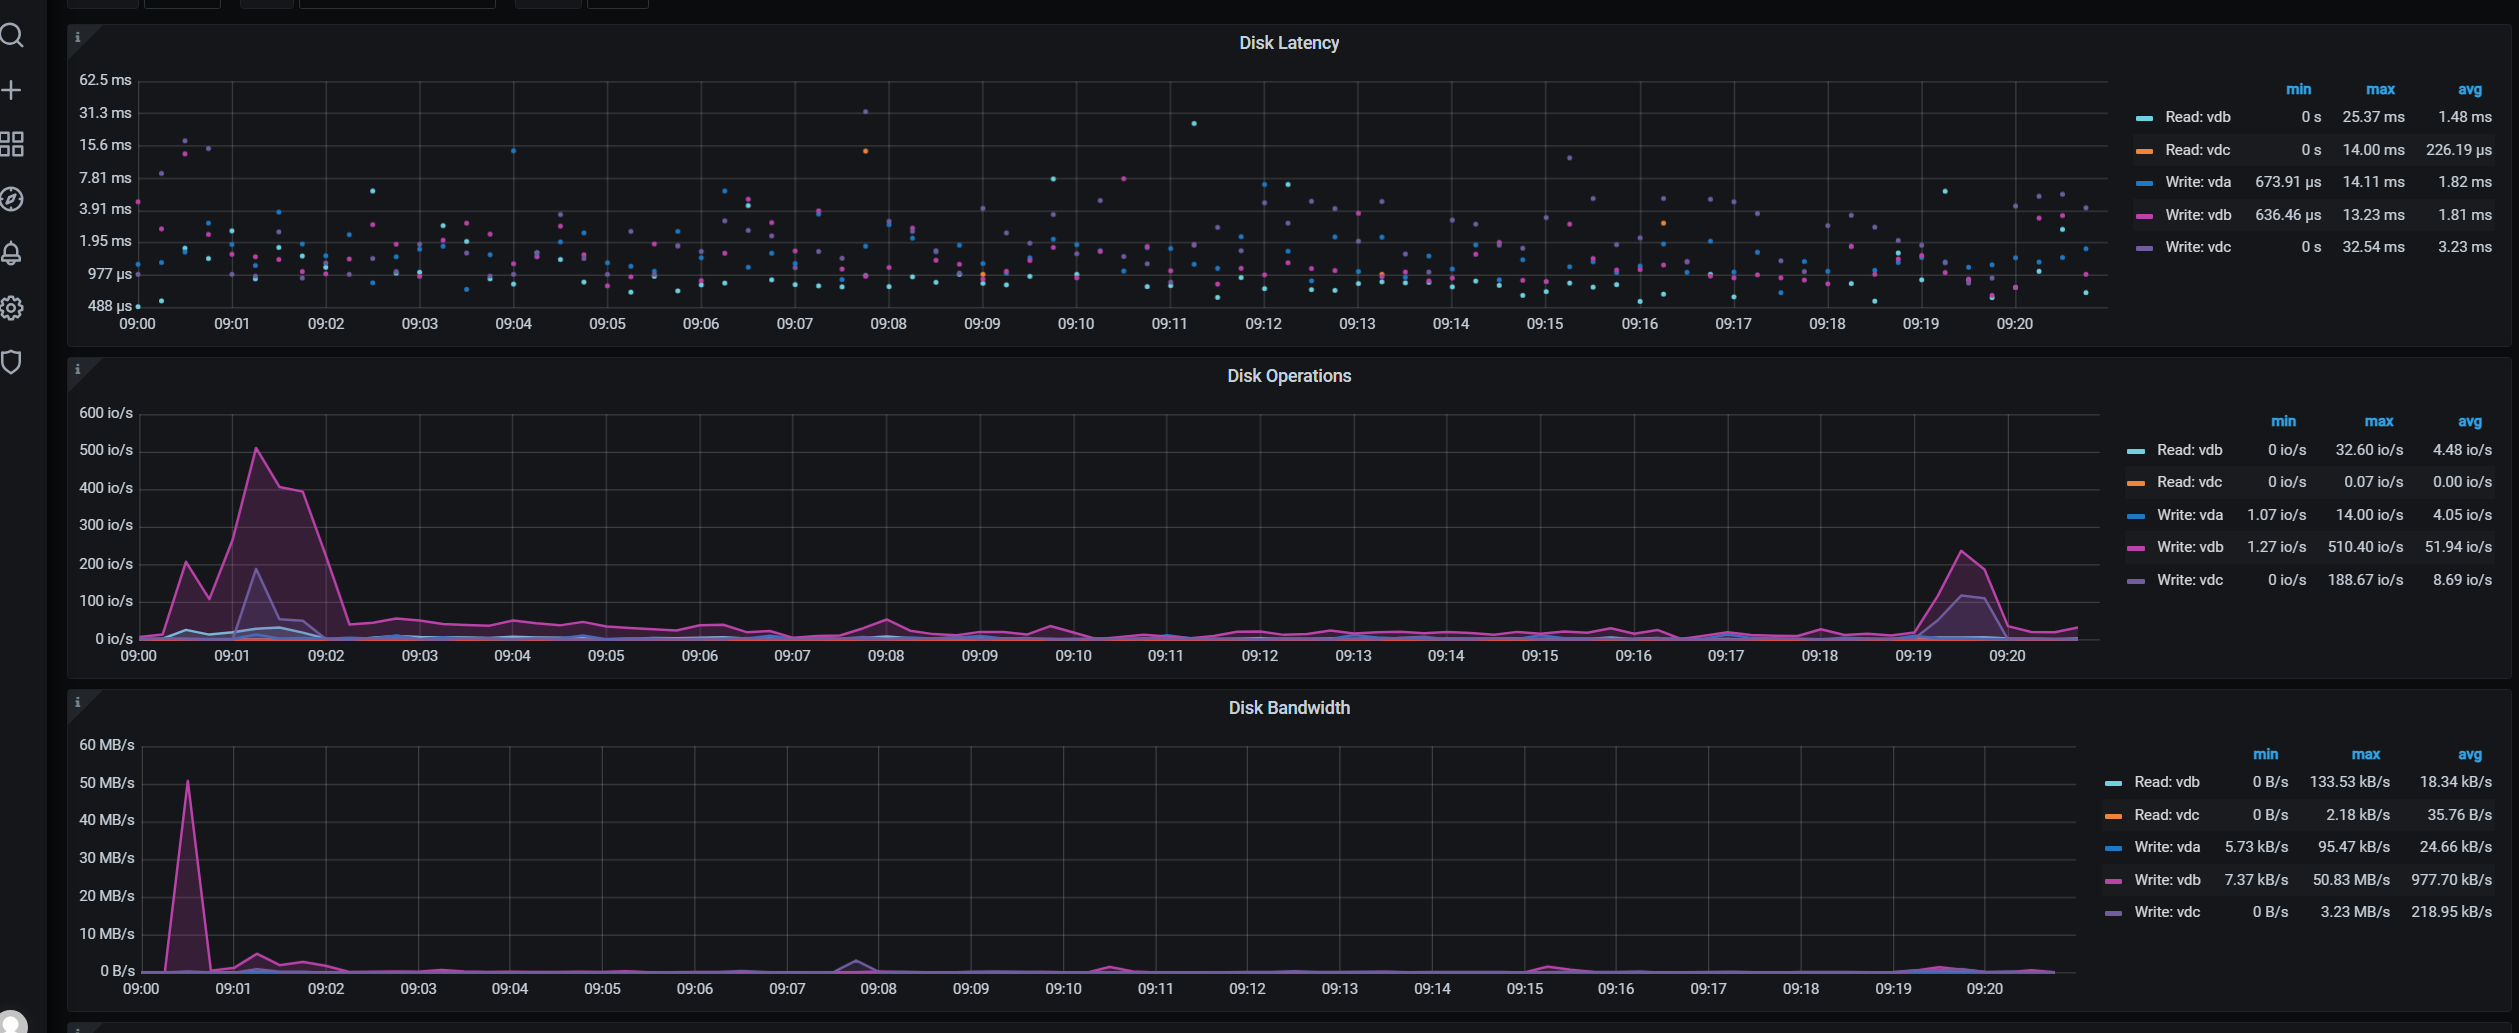Open the Disk Bandwidth panel title menu
Viewport: 2519px width, 1033px height.
click(x=1288, y=708)
